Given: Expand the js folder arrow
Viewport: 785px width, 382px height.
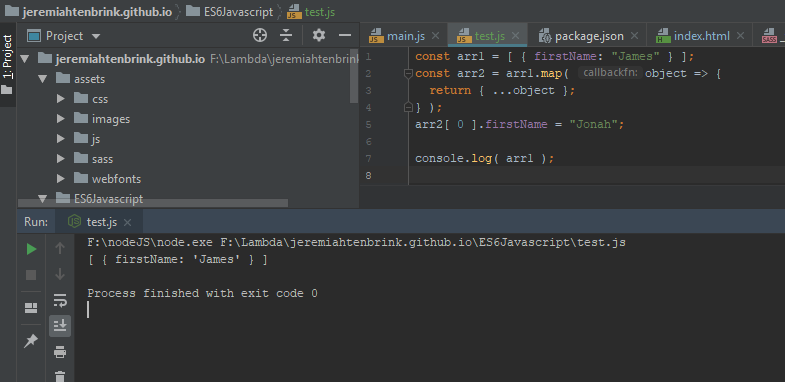Looking at the screenshot, I should pos(61,139).
